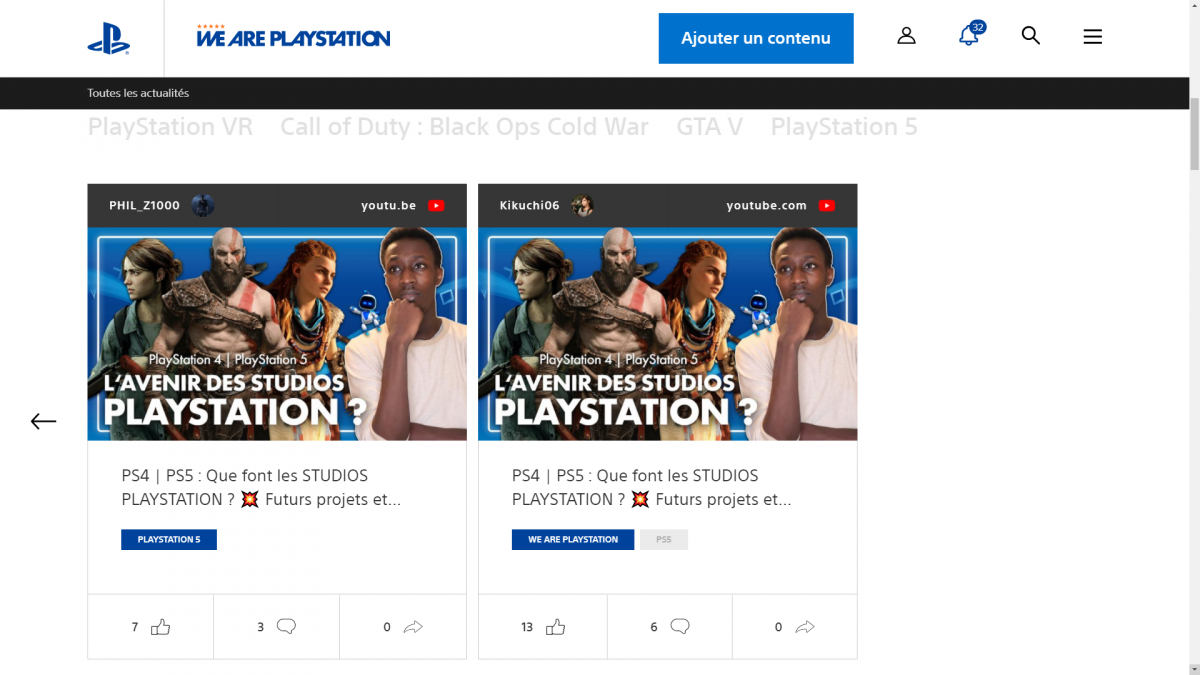Like Kikuchi06's post with the thumbs-up

[x=556, y=627]
